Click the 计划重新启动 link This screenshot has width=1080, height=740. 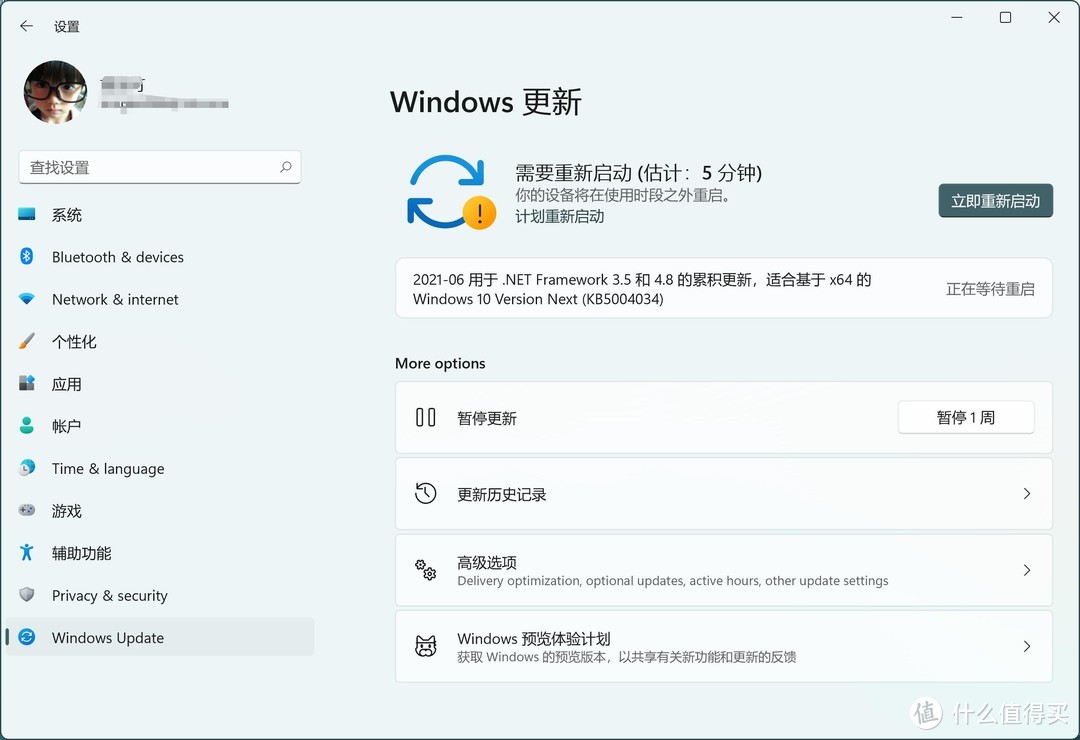pyautogui.click(x=559, y=216)
